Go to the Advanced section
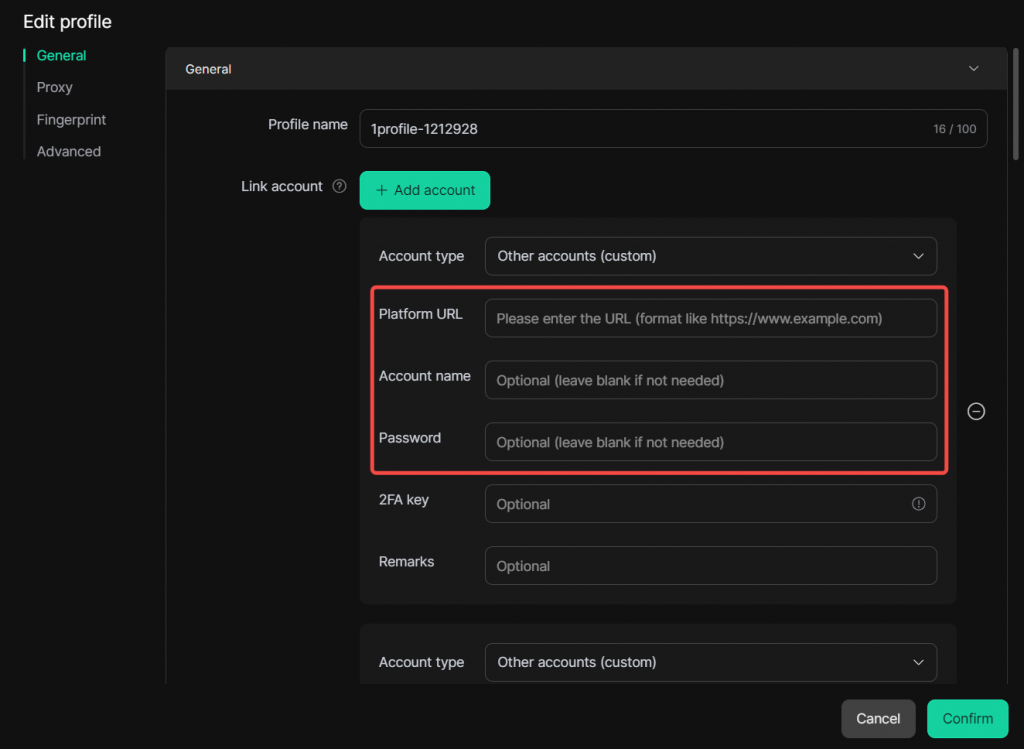1024x749 pixels. [69, 152]
